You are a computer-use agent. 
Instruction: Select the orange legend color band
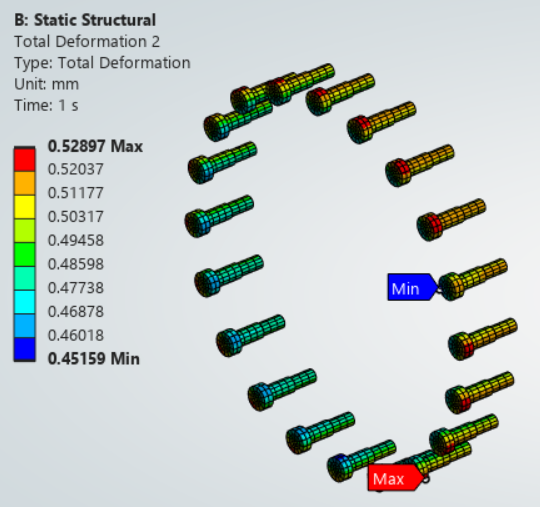coord(24,183)
